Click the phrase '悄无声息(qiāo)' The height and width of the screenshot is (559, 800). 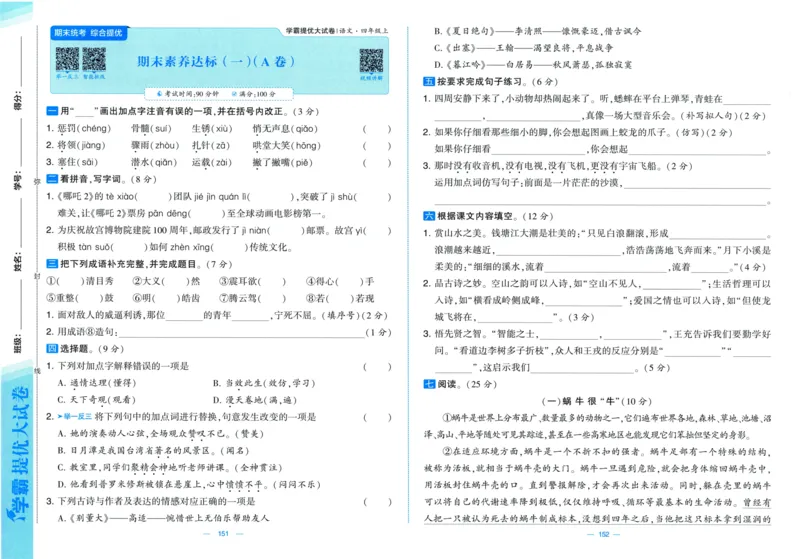(285, 129)
